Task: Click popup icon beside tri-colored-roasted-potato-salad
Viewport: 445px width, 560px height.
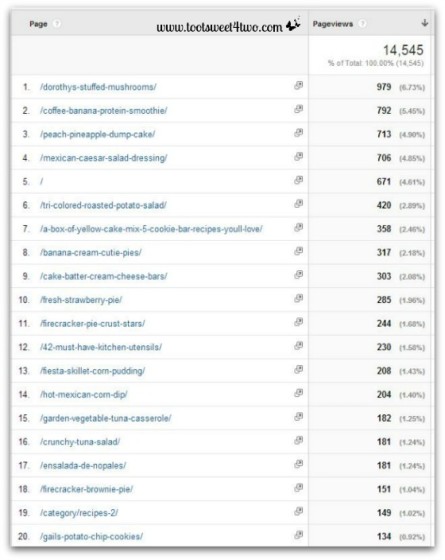Action: [299, 204]
